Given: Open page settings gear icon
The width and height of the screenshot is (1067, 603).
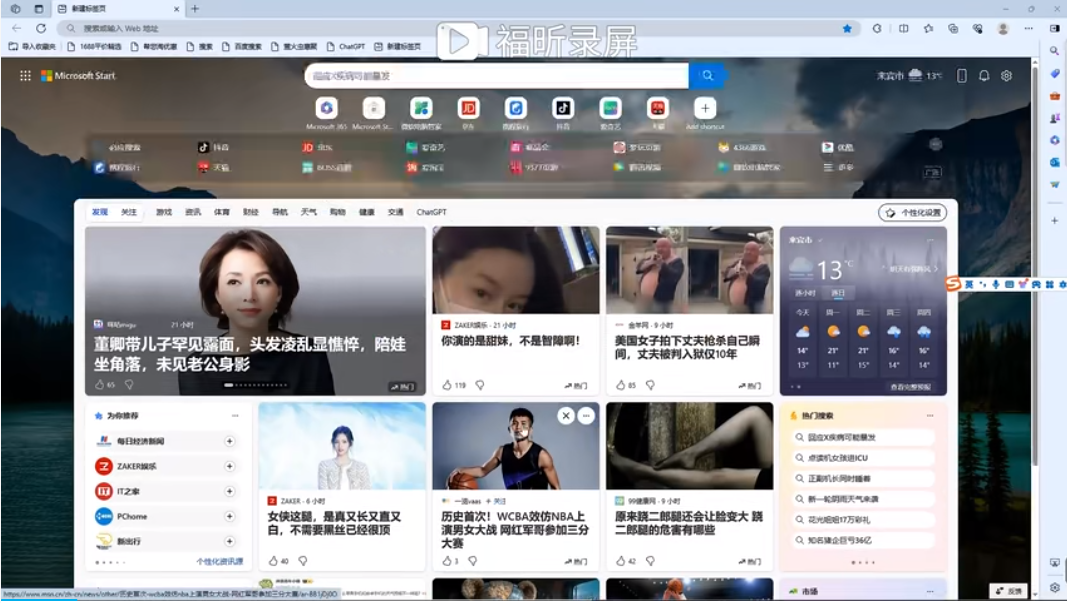Looking at the screenshot, I should [x=1006, y=76].
